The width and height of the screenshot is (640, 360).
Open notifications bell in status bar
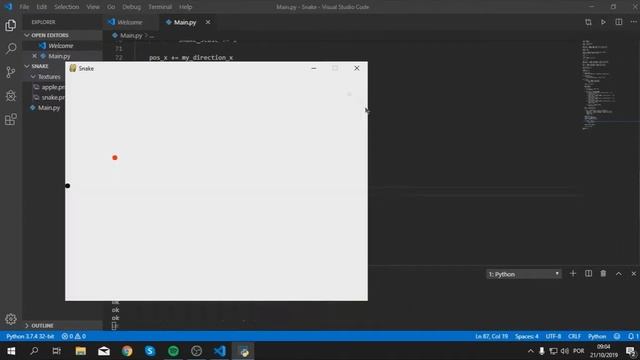632,336
